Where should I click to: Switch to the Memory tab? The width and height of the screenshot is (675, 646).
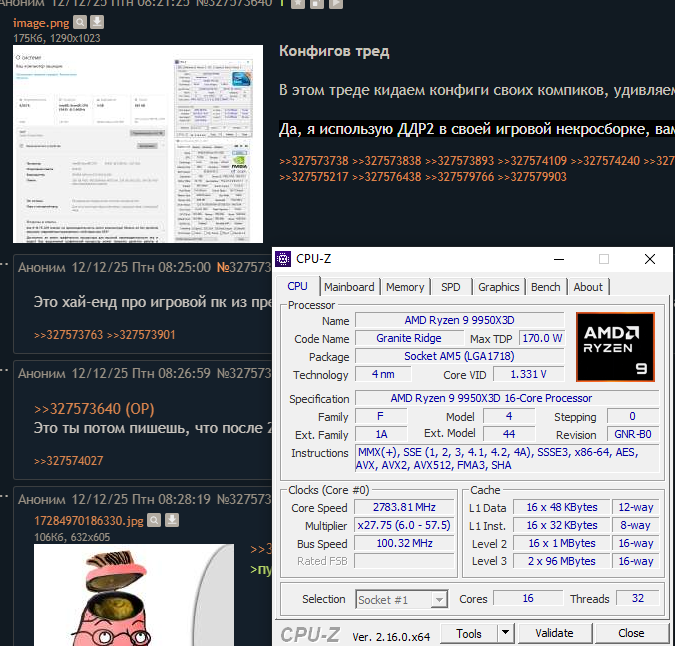(405, 287)
